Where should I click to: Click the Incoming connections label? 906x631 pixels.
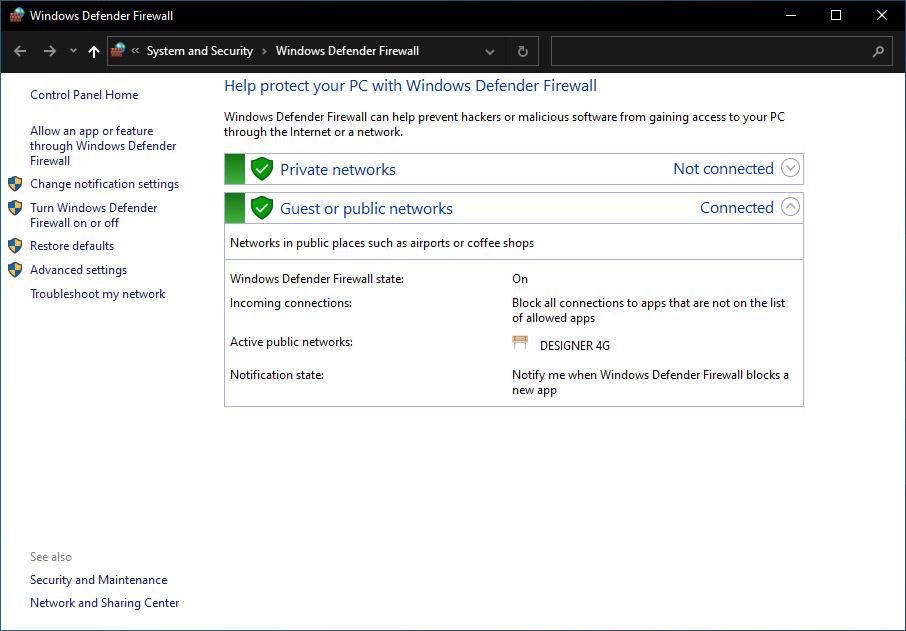pyautogui.click(x=291, y=303)
